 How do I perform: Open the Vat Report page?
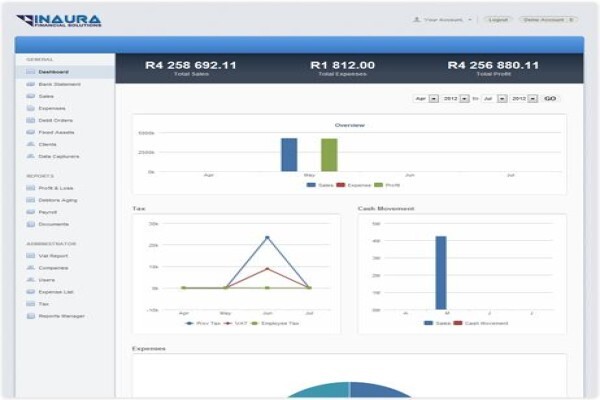click(x=53, y=256)
